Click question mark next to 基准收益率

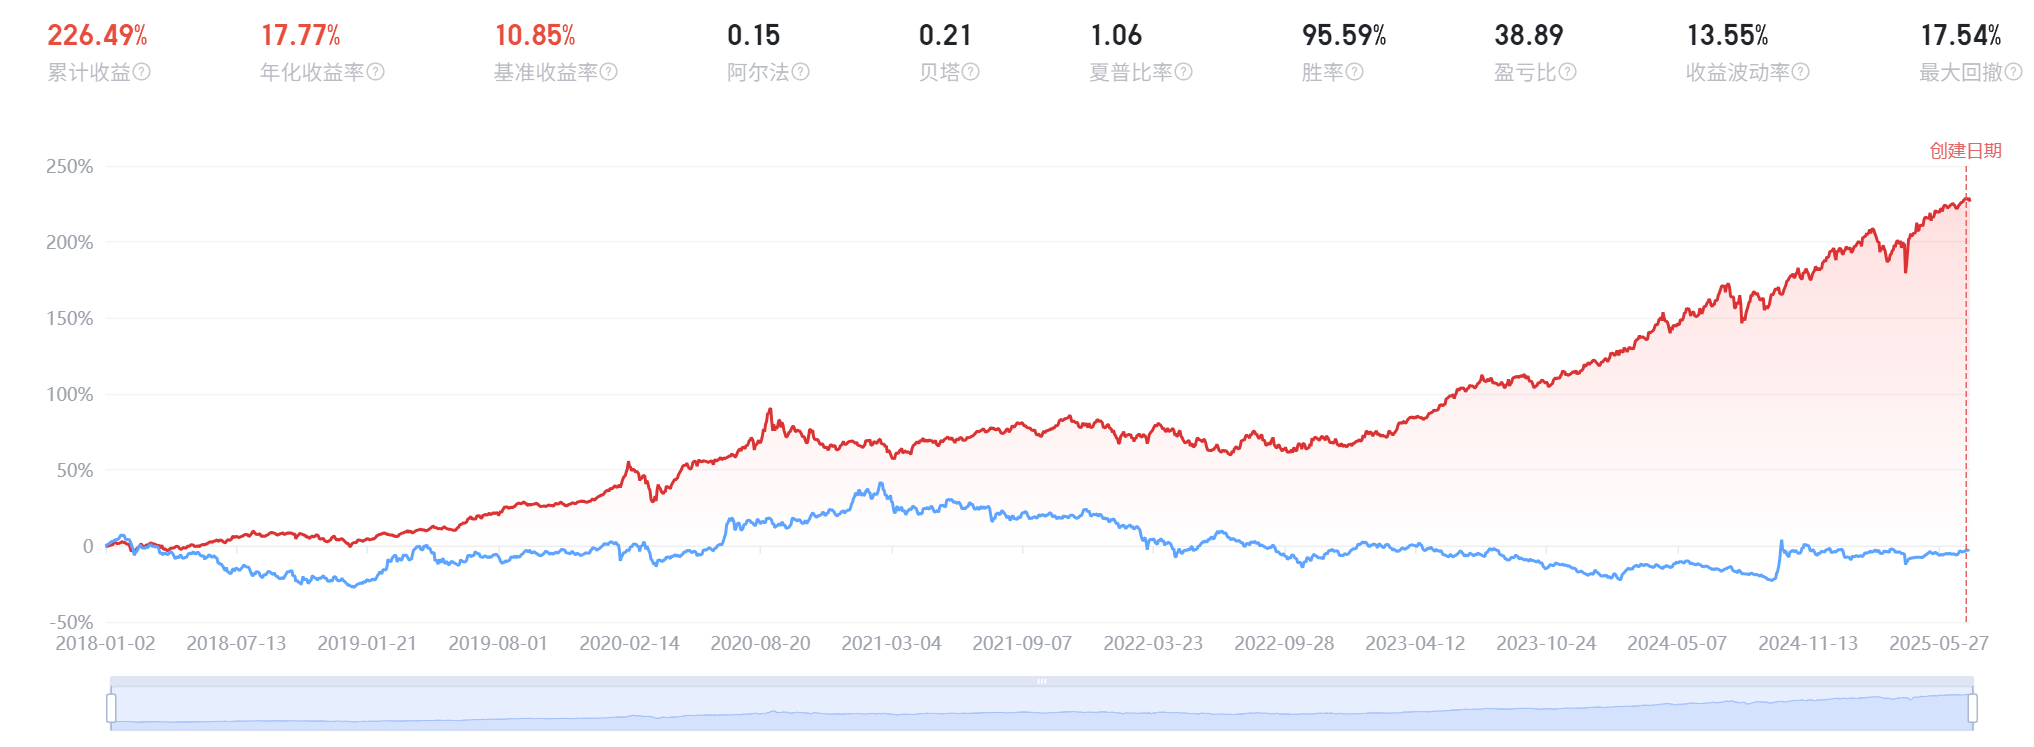(609, 72)
